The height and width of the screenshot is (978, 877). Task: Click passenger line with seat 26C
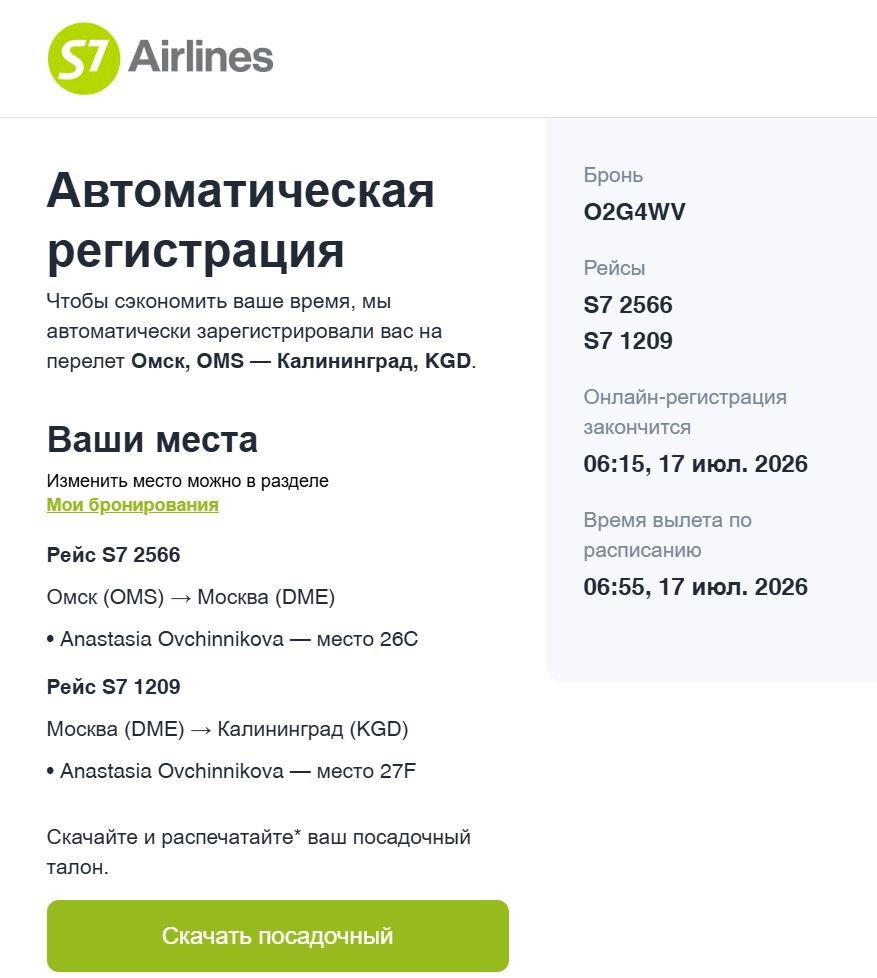pos(232,639)
